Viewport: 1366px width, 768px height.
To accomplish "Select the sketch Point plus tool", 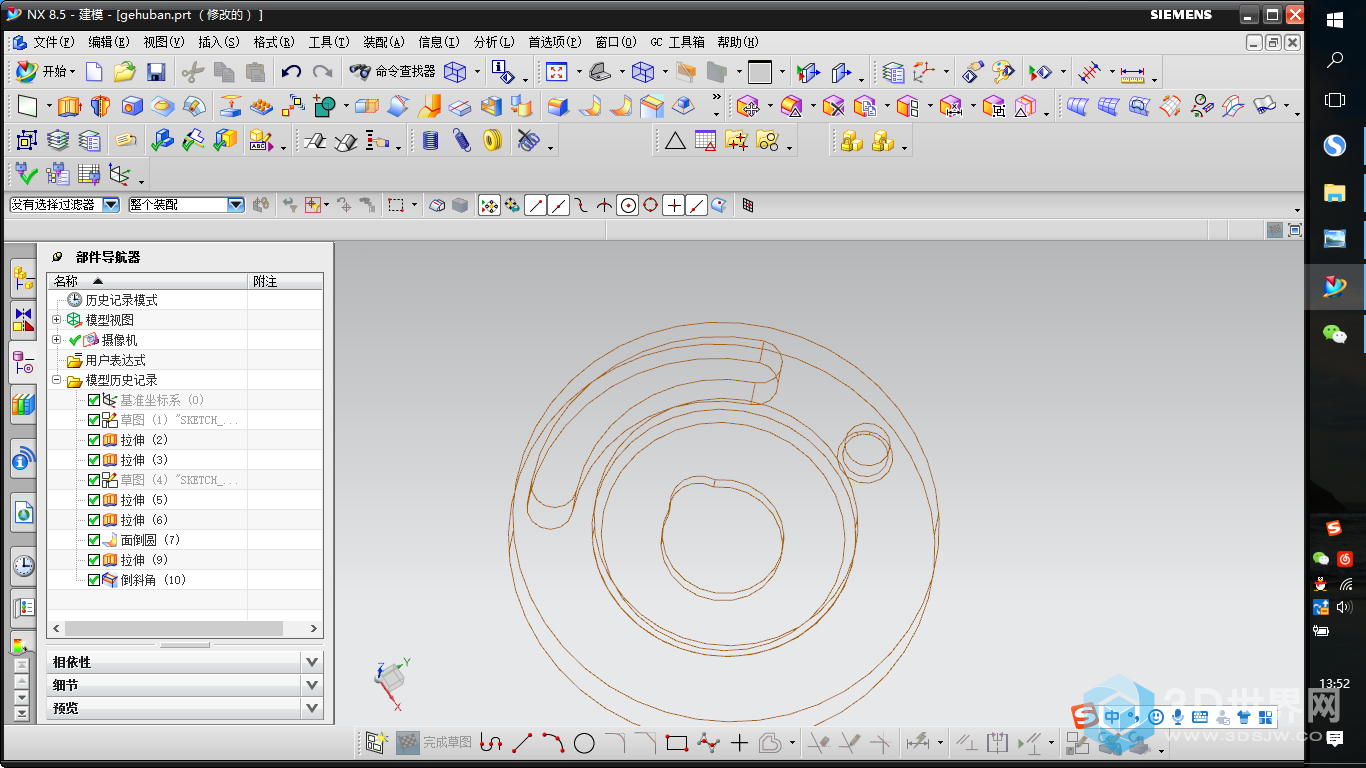I will point(739,743).
